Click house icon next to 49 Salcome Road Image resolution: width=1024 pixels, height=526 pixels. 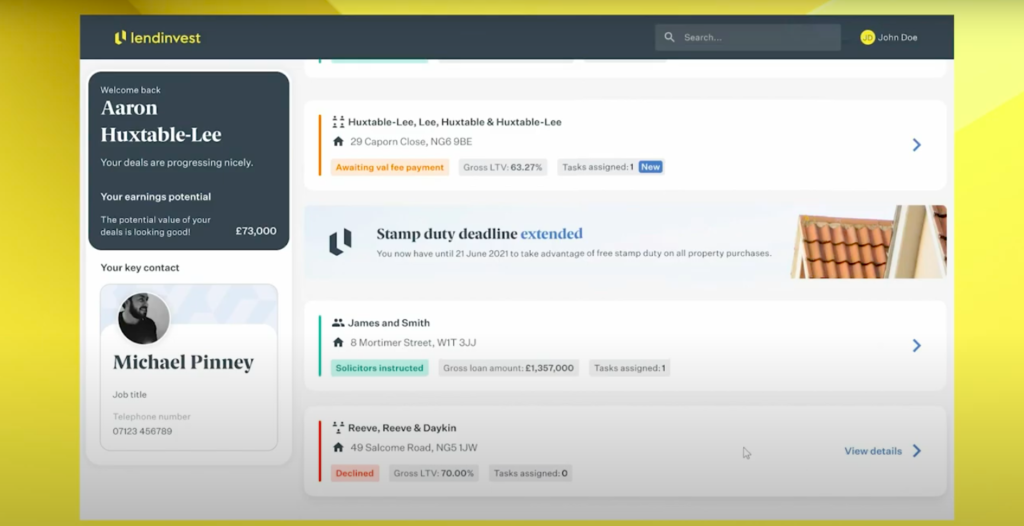click(x=338, y=448)
